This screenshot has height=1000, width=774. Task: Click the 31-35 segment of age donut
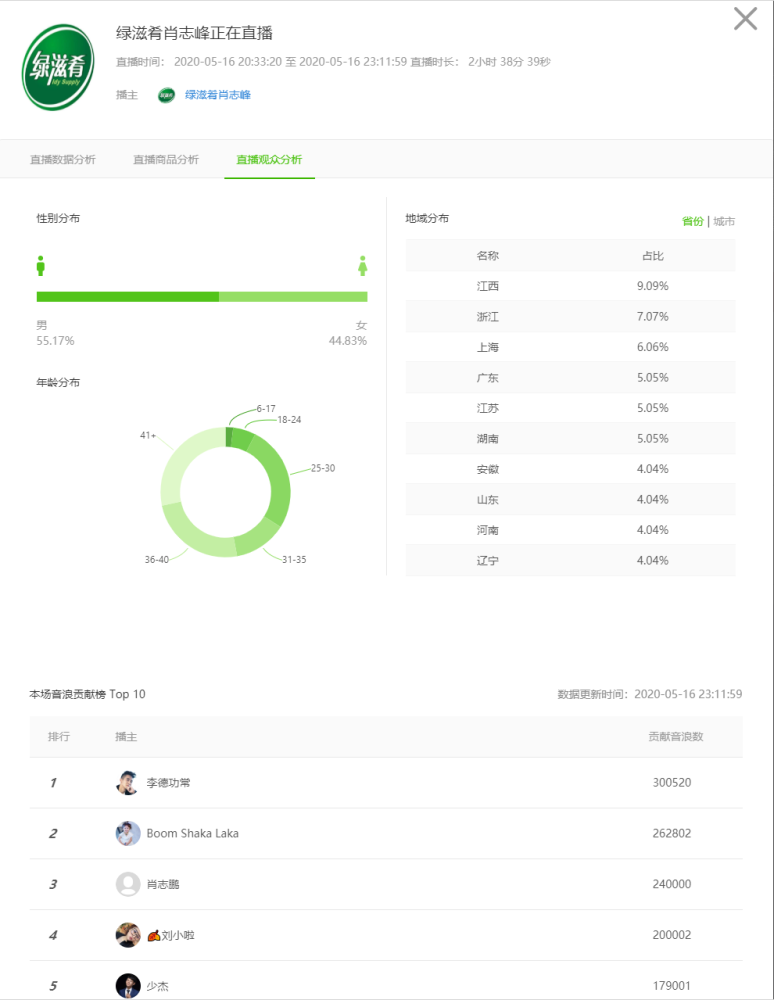(x=257, y=538)
